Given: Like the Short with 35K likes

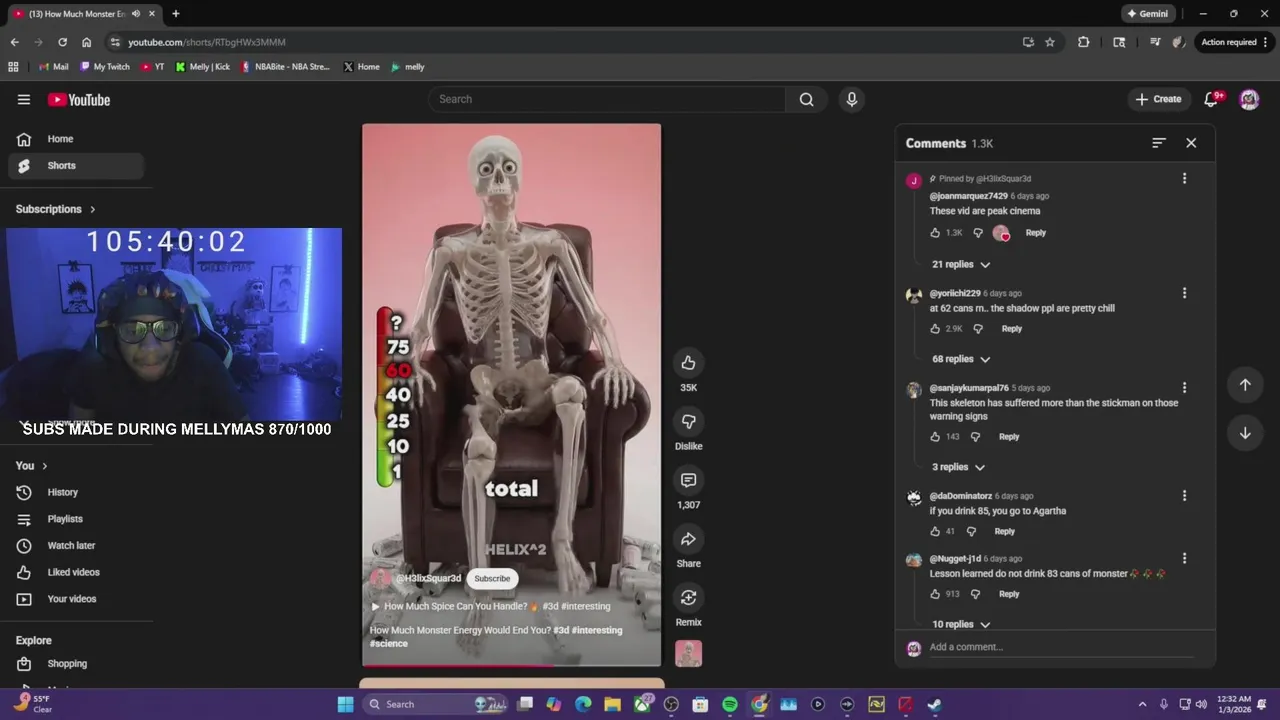Looking at the screenshot, I should [688, 363].
